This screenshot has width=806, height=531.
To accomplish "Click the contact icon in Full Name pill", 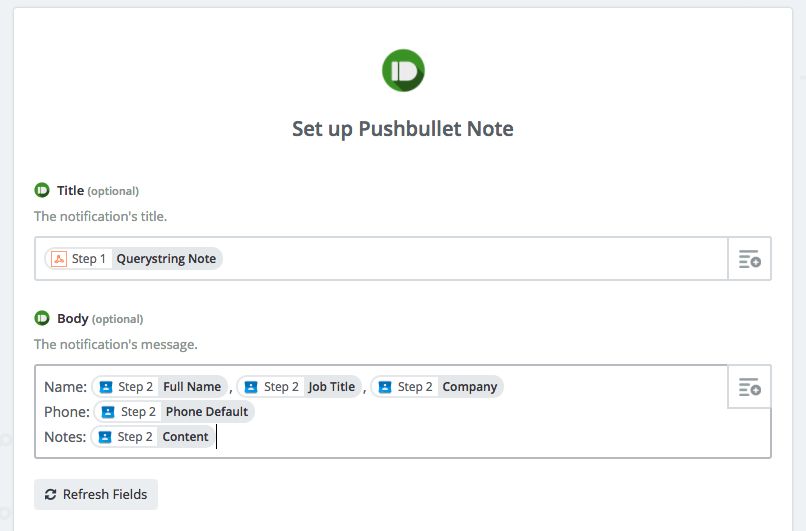I will pos(105,387).
